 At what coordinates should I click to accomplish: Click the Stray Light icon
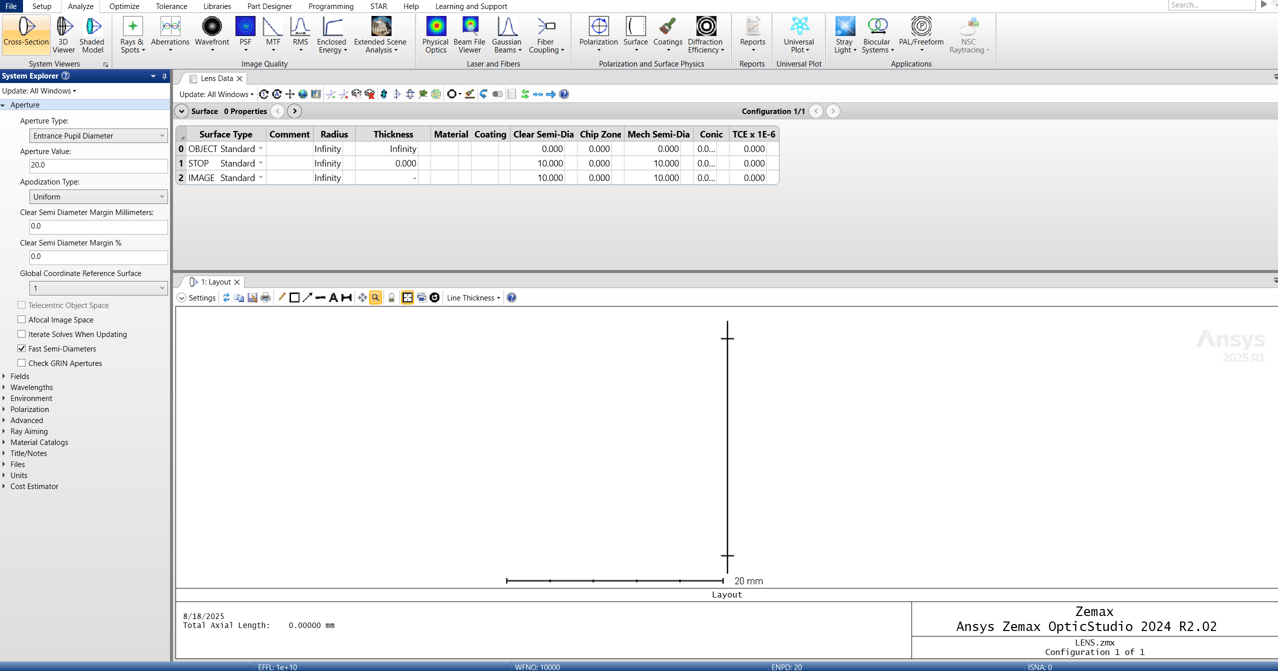point(845,32)
